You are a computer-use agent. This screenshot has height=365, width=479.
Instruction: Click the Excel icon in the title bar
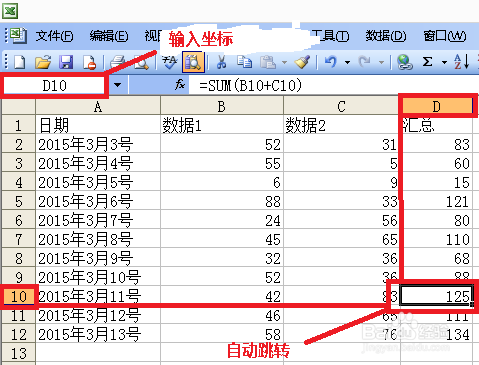click(x=10, y=11)
